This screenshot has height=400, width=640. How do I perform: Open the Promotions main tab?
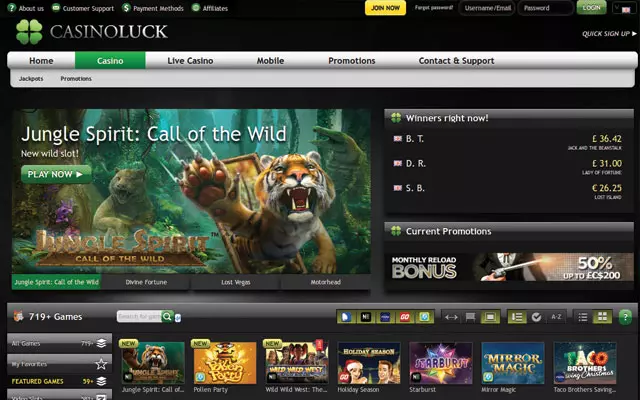coord(351,60)
